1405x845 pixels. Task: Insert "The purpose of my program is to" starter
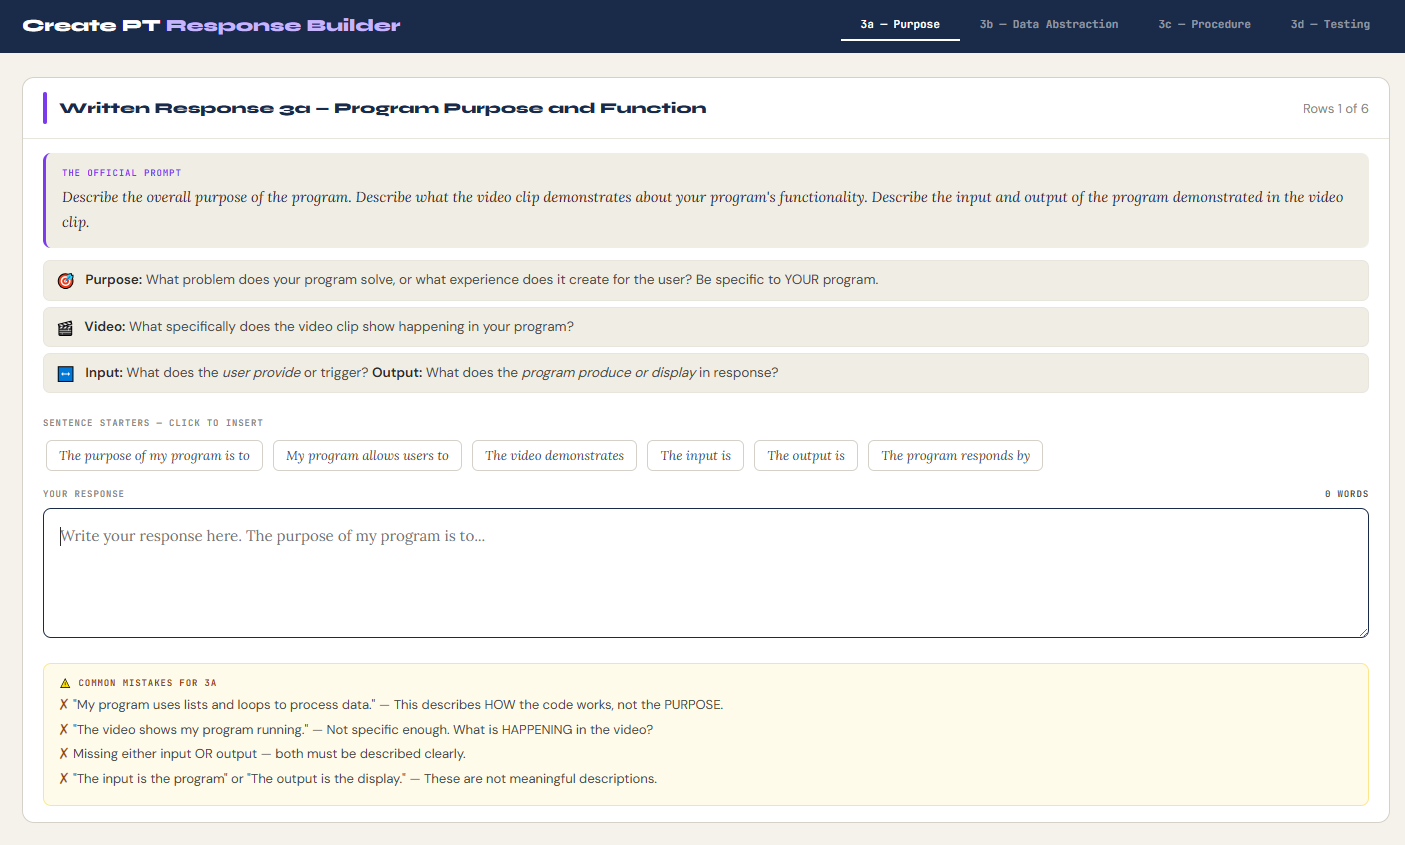[154, 456]
